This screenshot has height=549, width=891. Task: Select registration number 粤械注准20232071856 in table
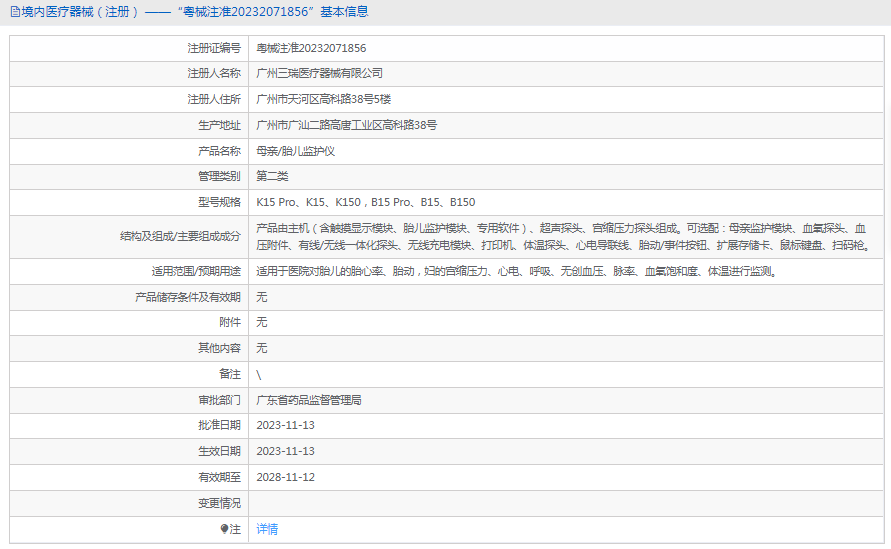click(x=311, y=48)
